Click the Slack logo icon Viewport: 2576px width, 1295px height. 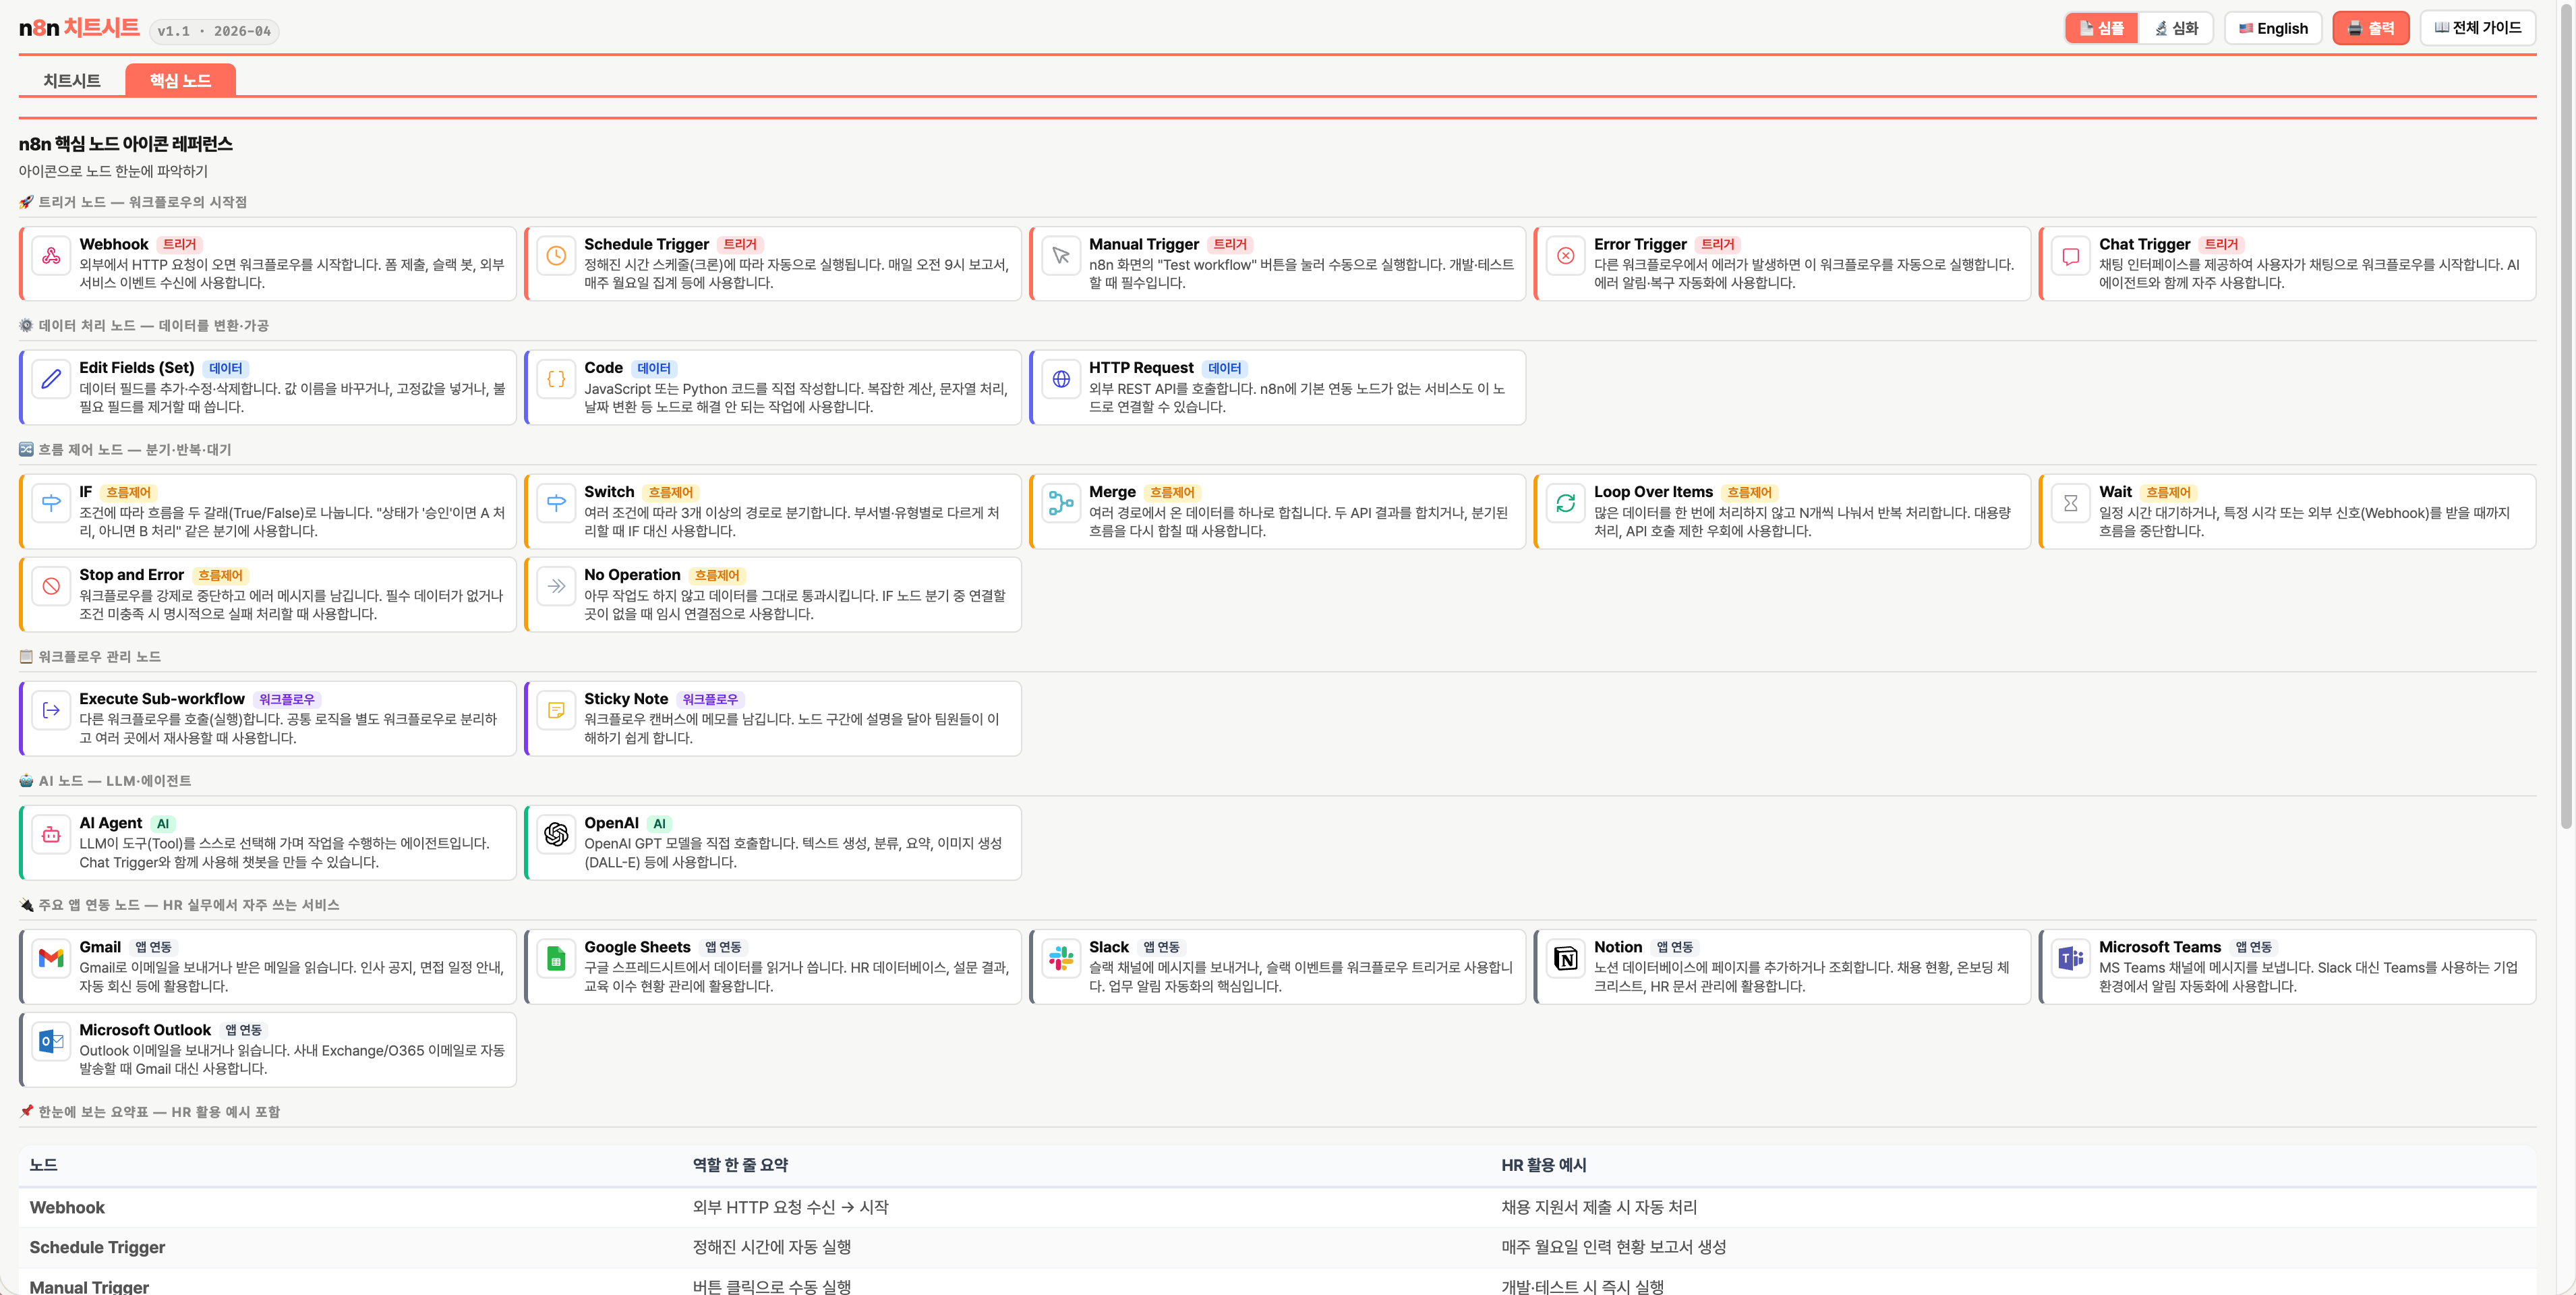pos(1061,958)
